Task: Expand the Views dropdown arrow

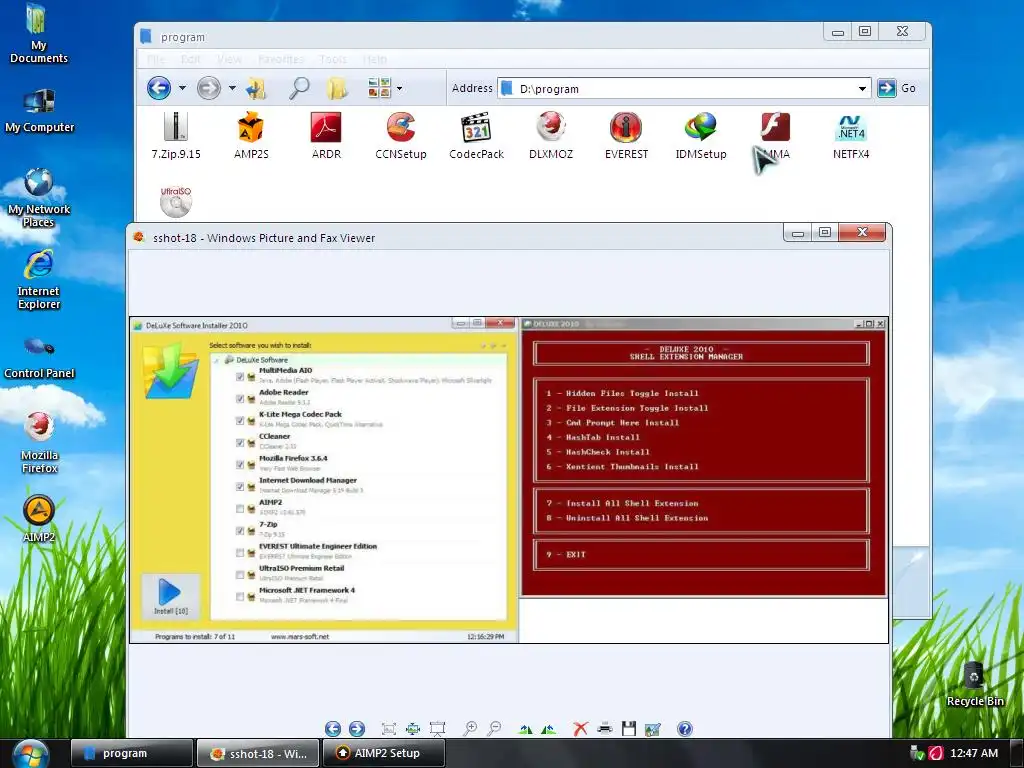Action: click(x=399, y=88)
